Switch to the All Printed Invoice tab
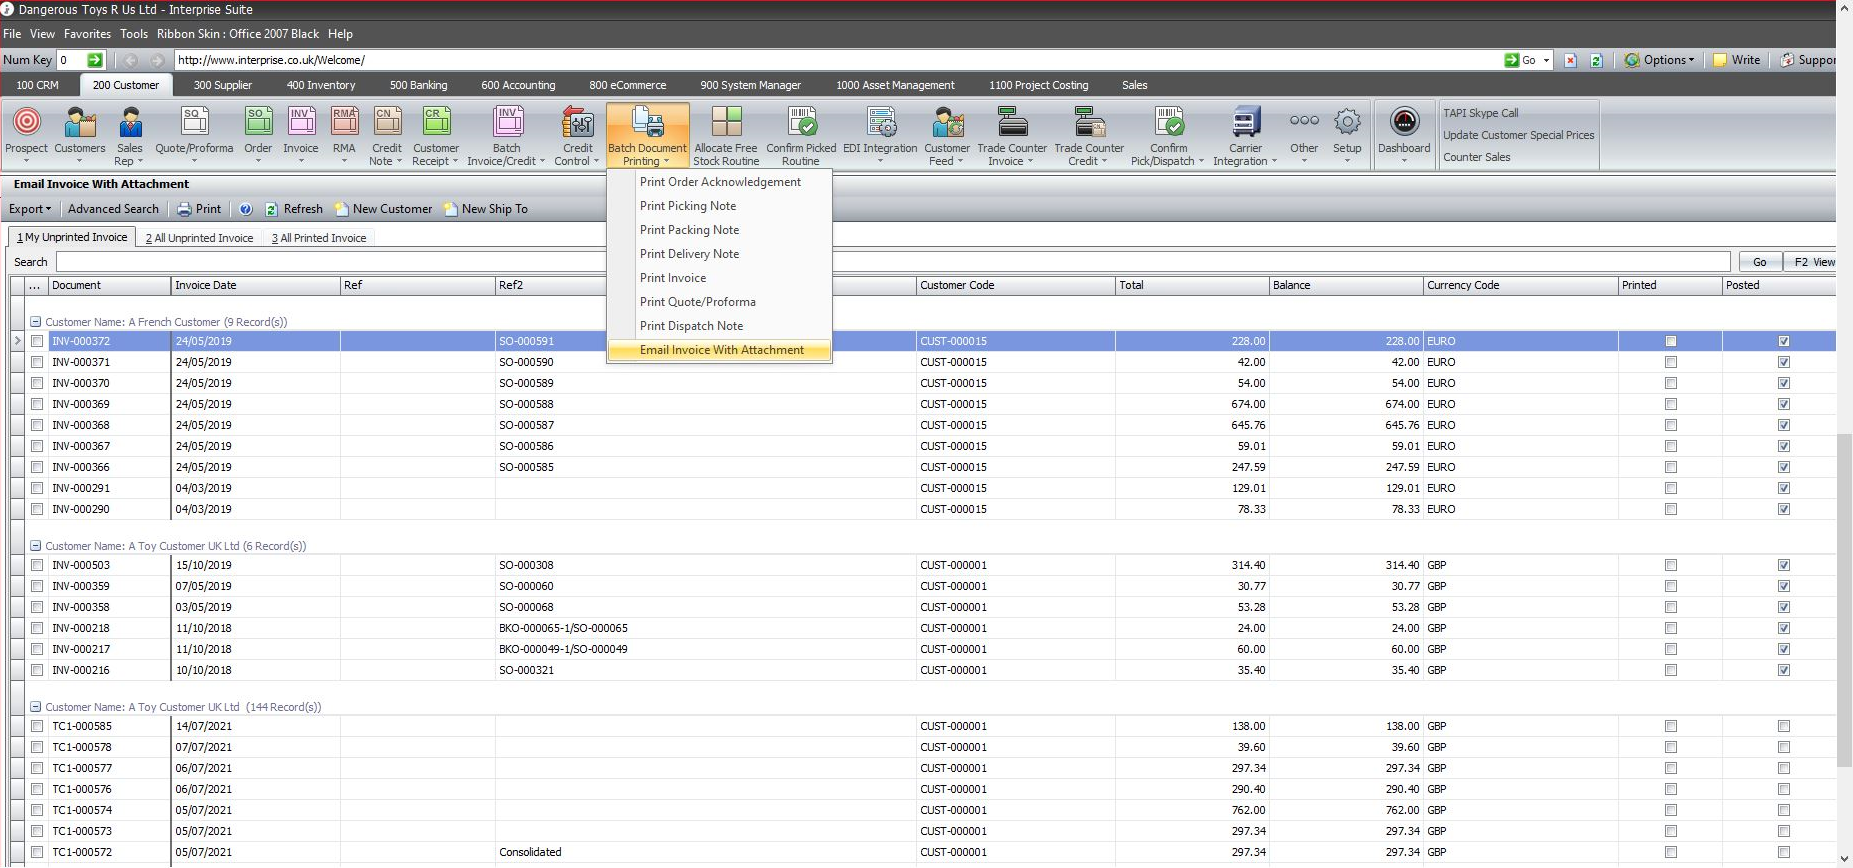This screenshot has height=868, width=1853. tap(319, 238)
